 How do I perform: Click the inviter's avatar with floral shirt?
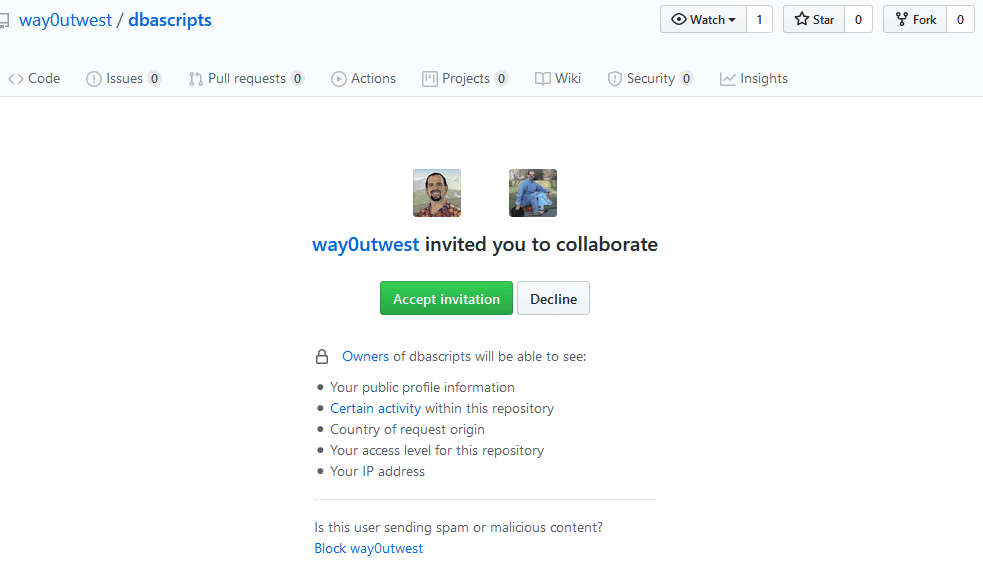pyautogui.click(x=437, y=193)
